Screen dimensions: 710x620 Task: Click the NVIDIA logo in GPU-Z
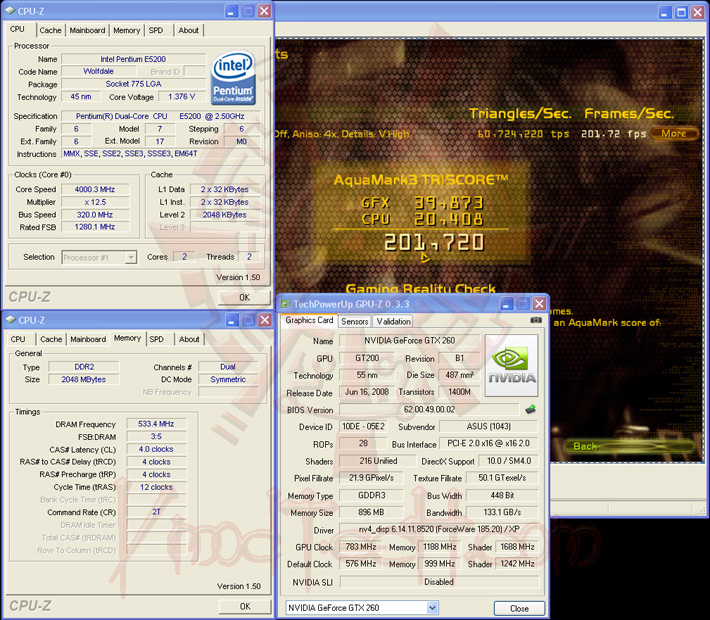point(512,365)
